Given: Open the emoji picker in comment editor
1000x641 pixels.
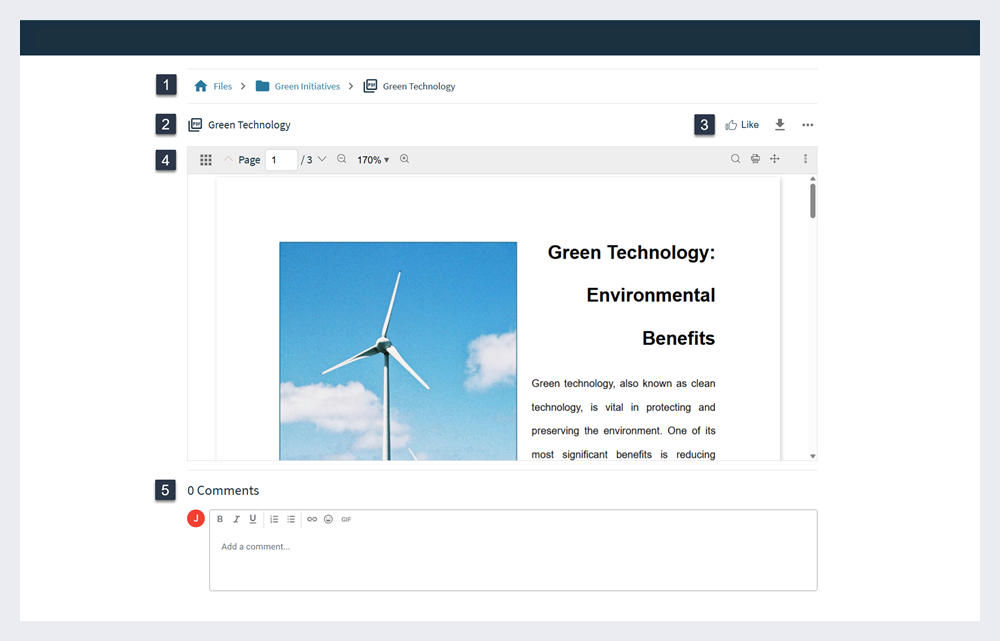Looking at the screenshot, I should (328, 519).
